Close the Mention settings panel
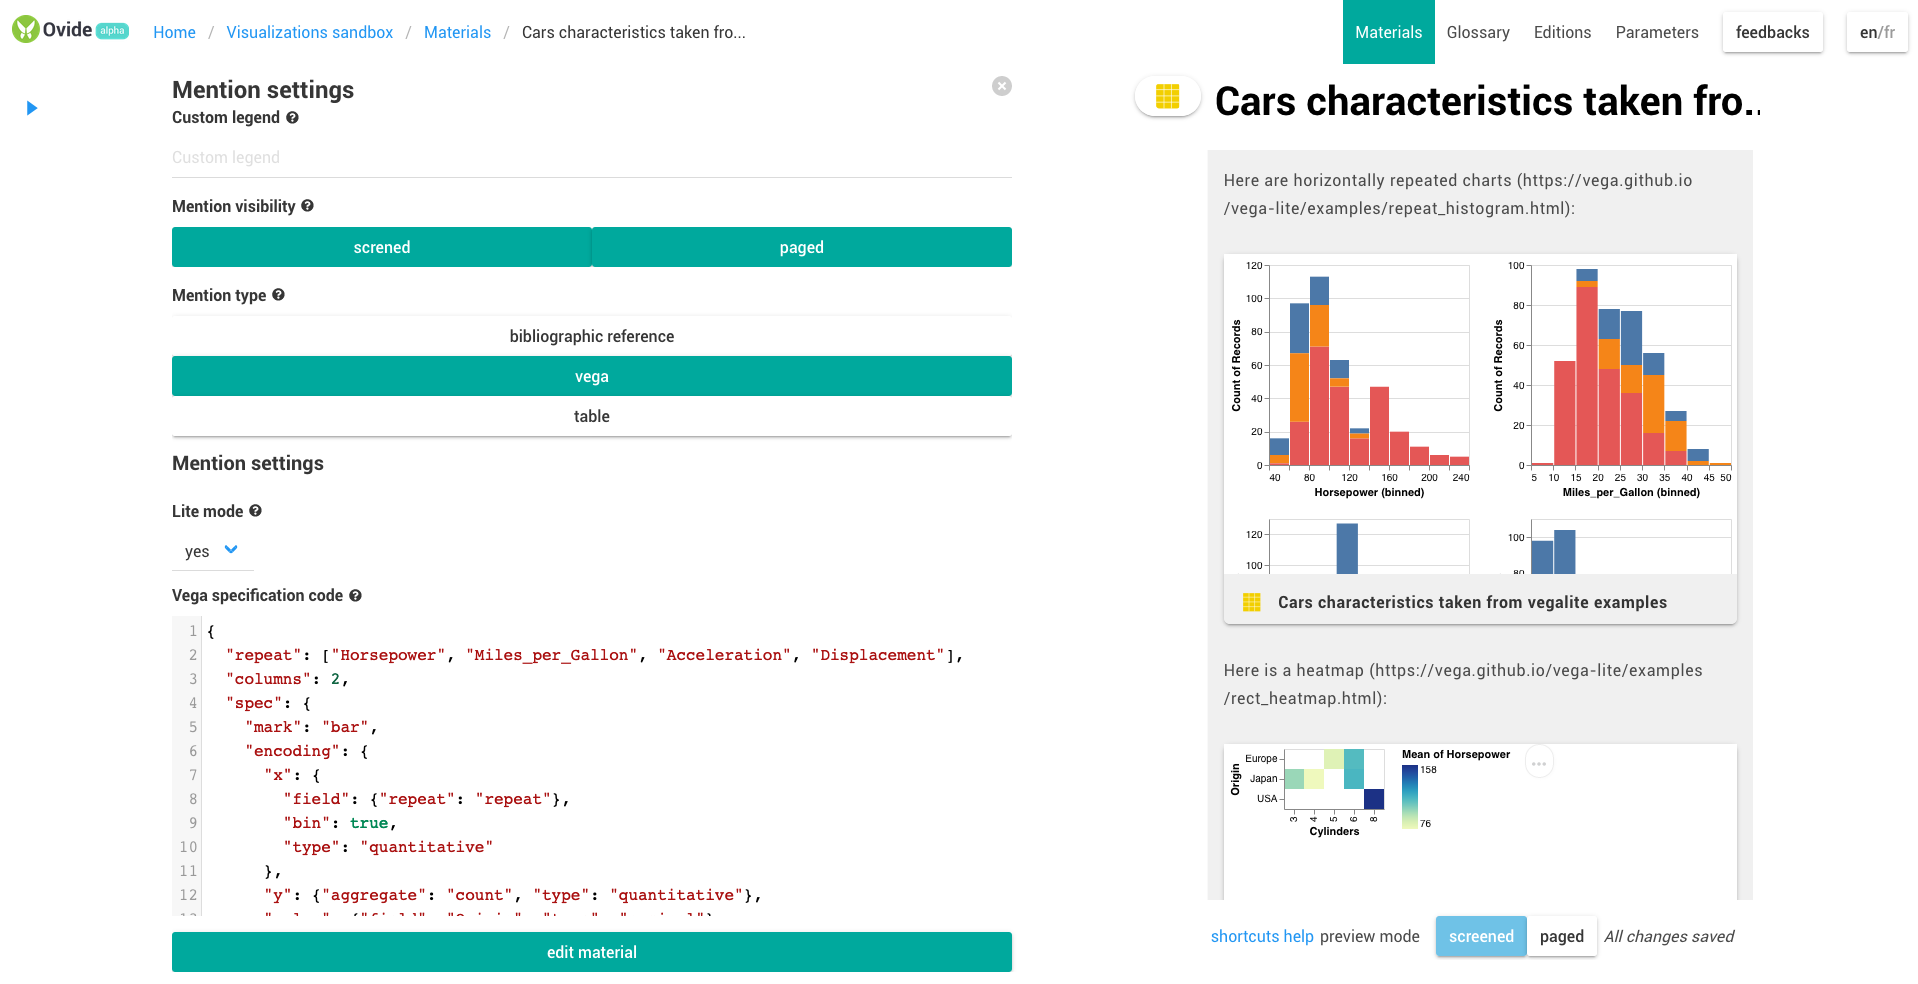This screenshot has height=984, width=1918. tap(1001, 86)
